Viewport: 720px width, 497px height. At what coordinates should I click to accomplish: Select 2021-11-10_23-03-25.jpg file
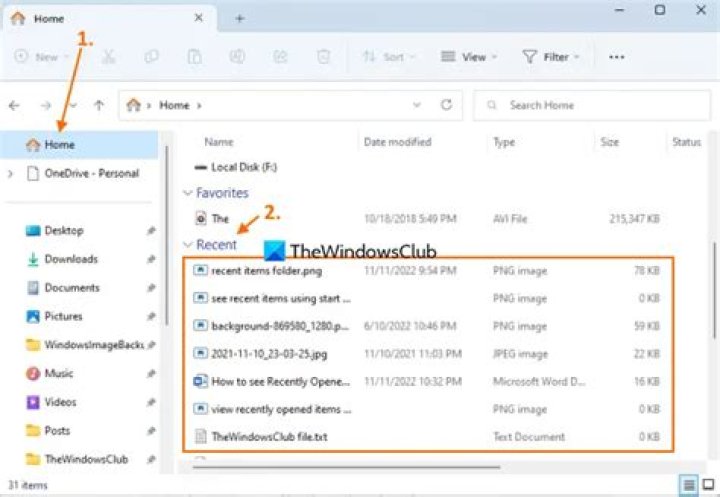pyautogui.click(x=427, y=354)
